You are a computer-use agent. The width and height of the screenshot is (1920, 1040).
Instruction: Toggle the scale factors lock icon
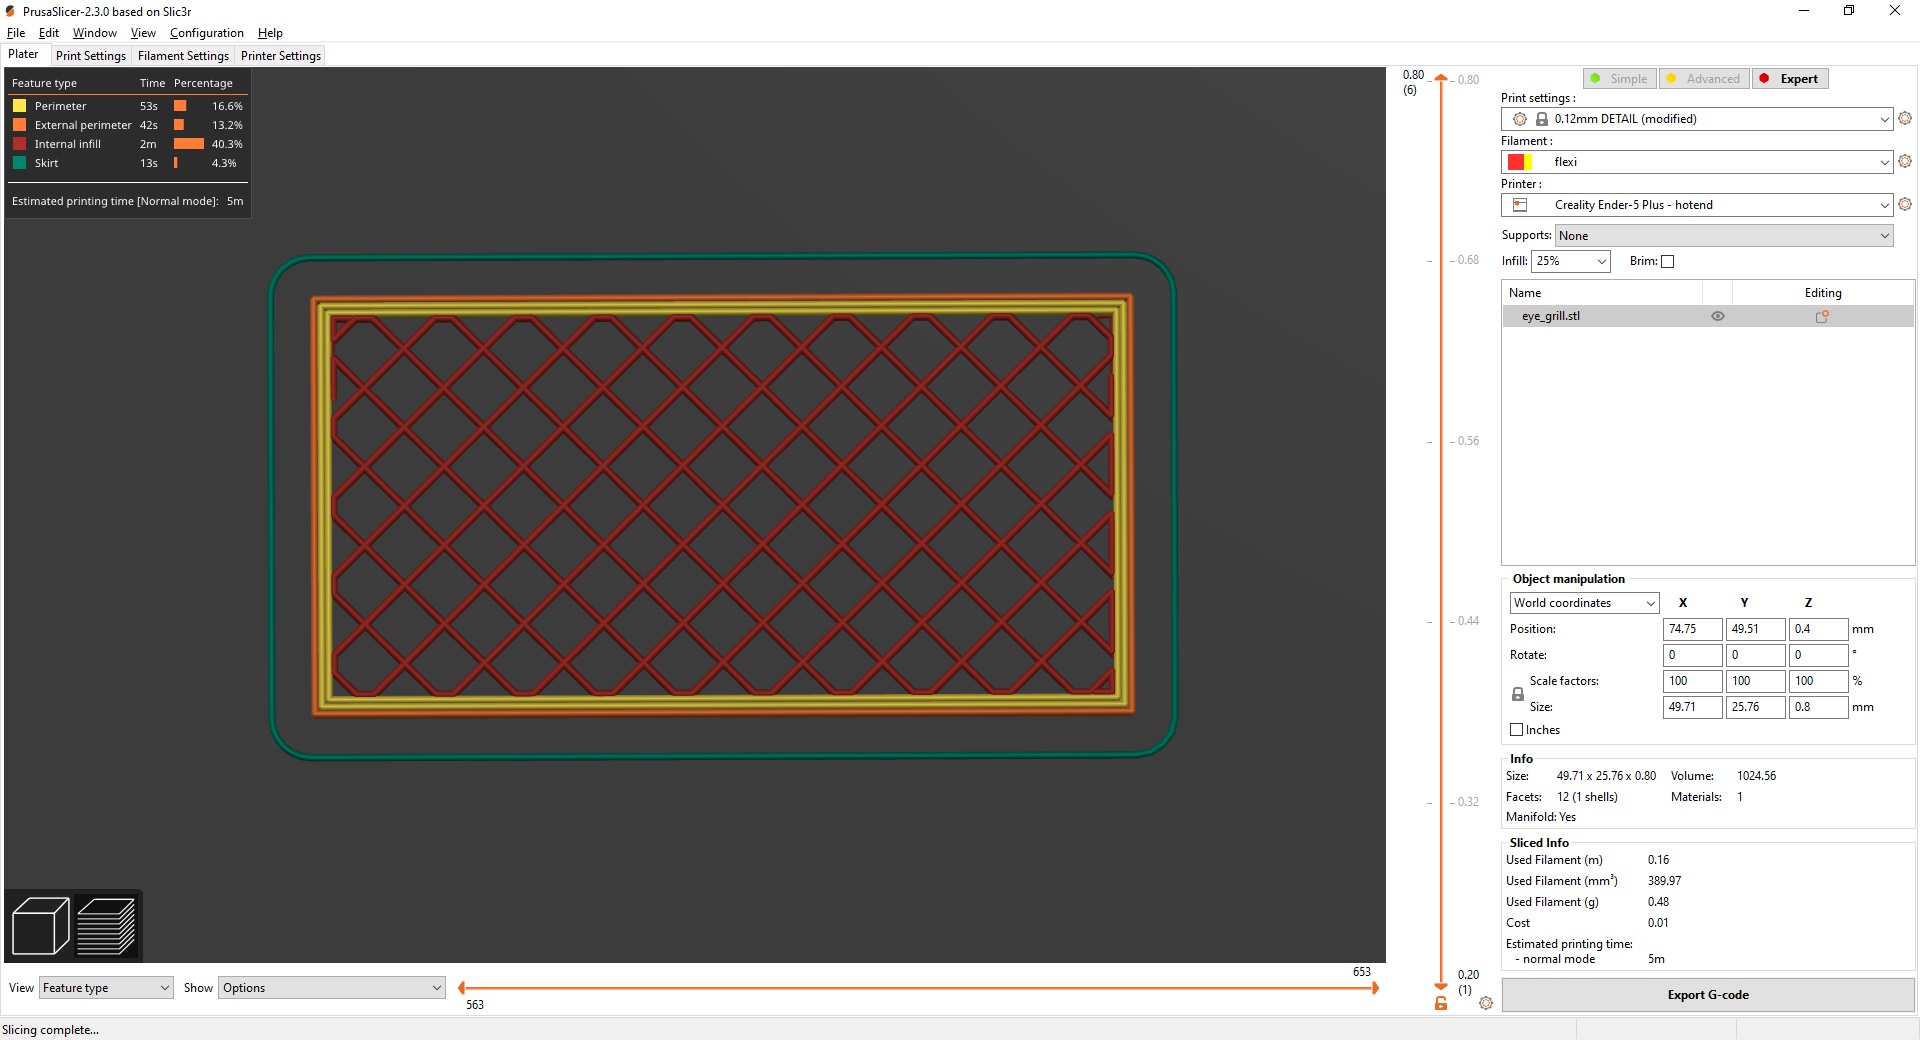point(1518,694)
